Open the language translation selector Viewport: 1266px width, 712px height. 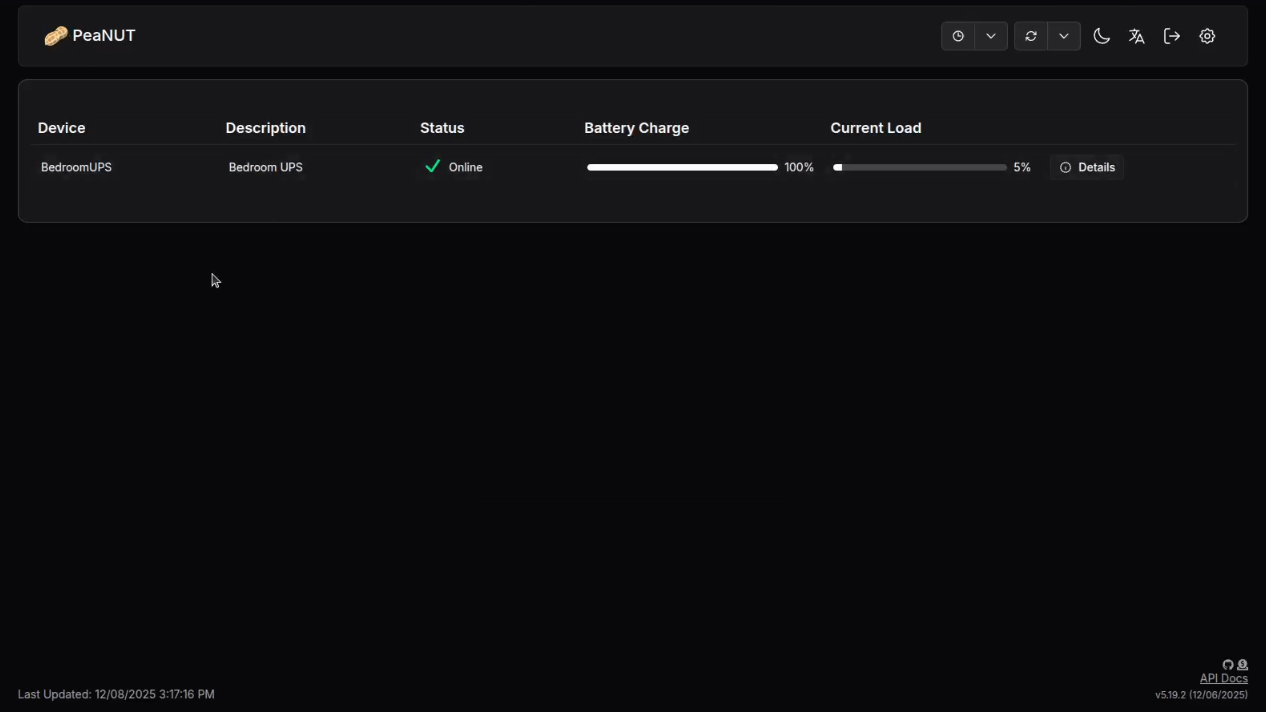pos(1136,36)
